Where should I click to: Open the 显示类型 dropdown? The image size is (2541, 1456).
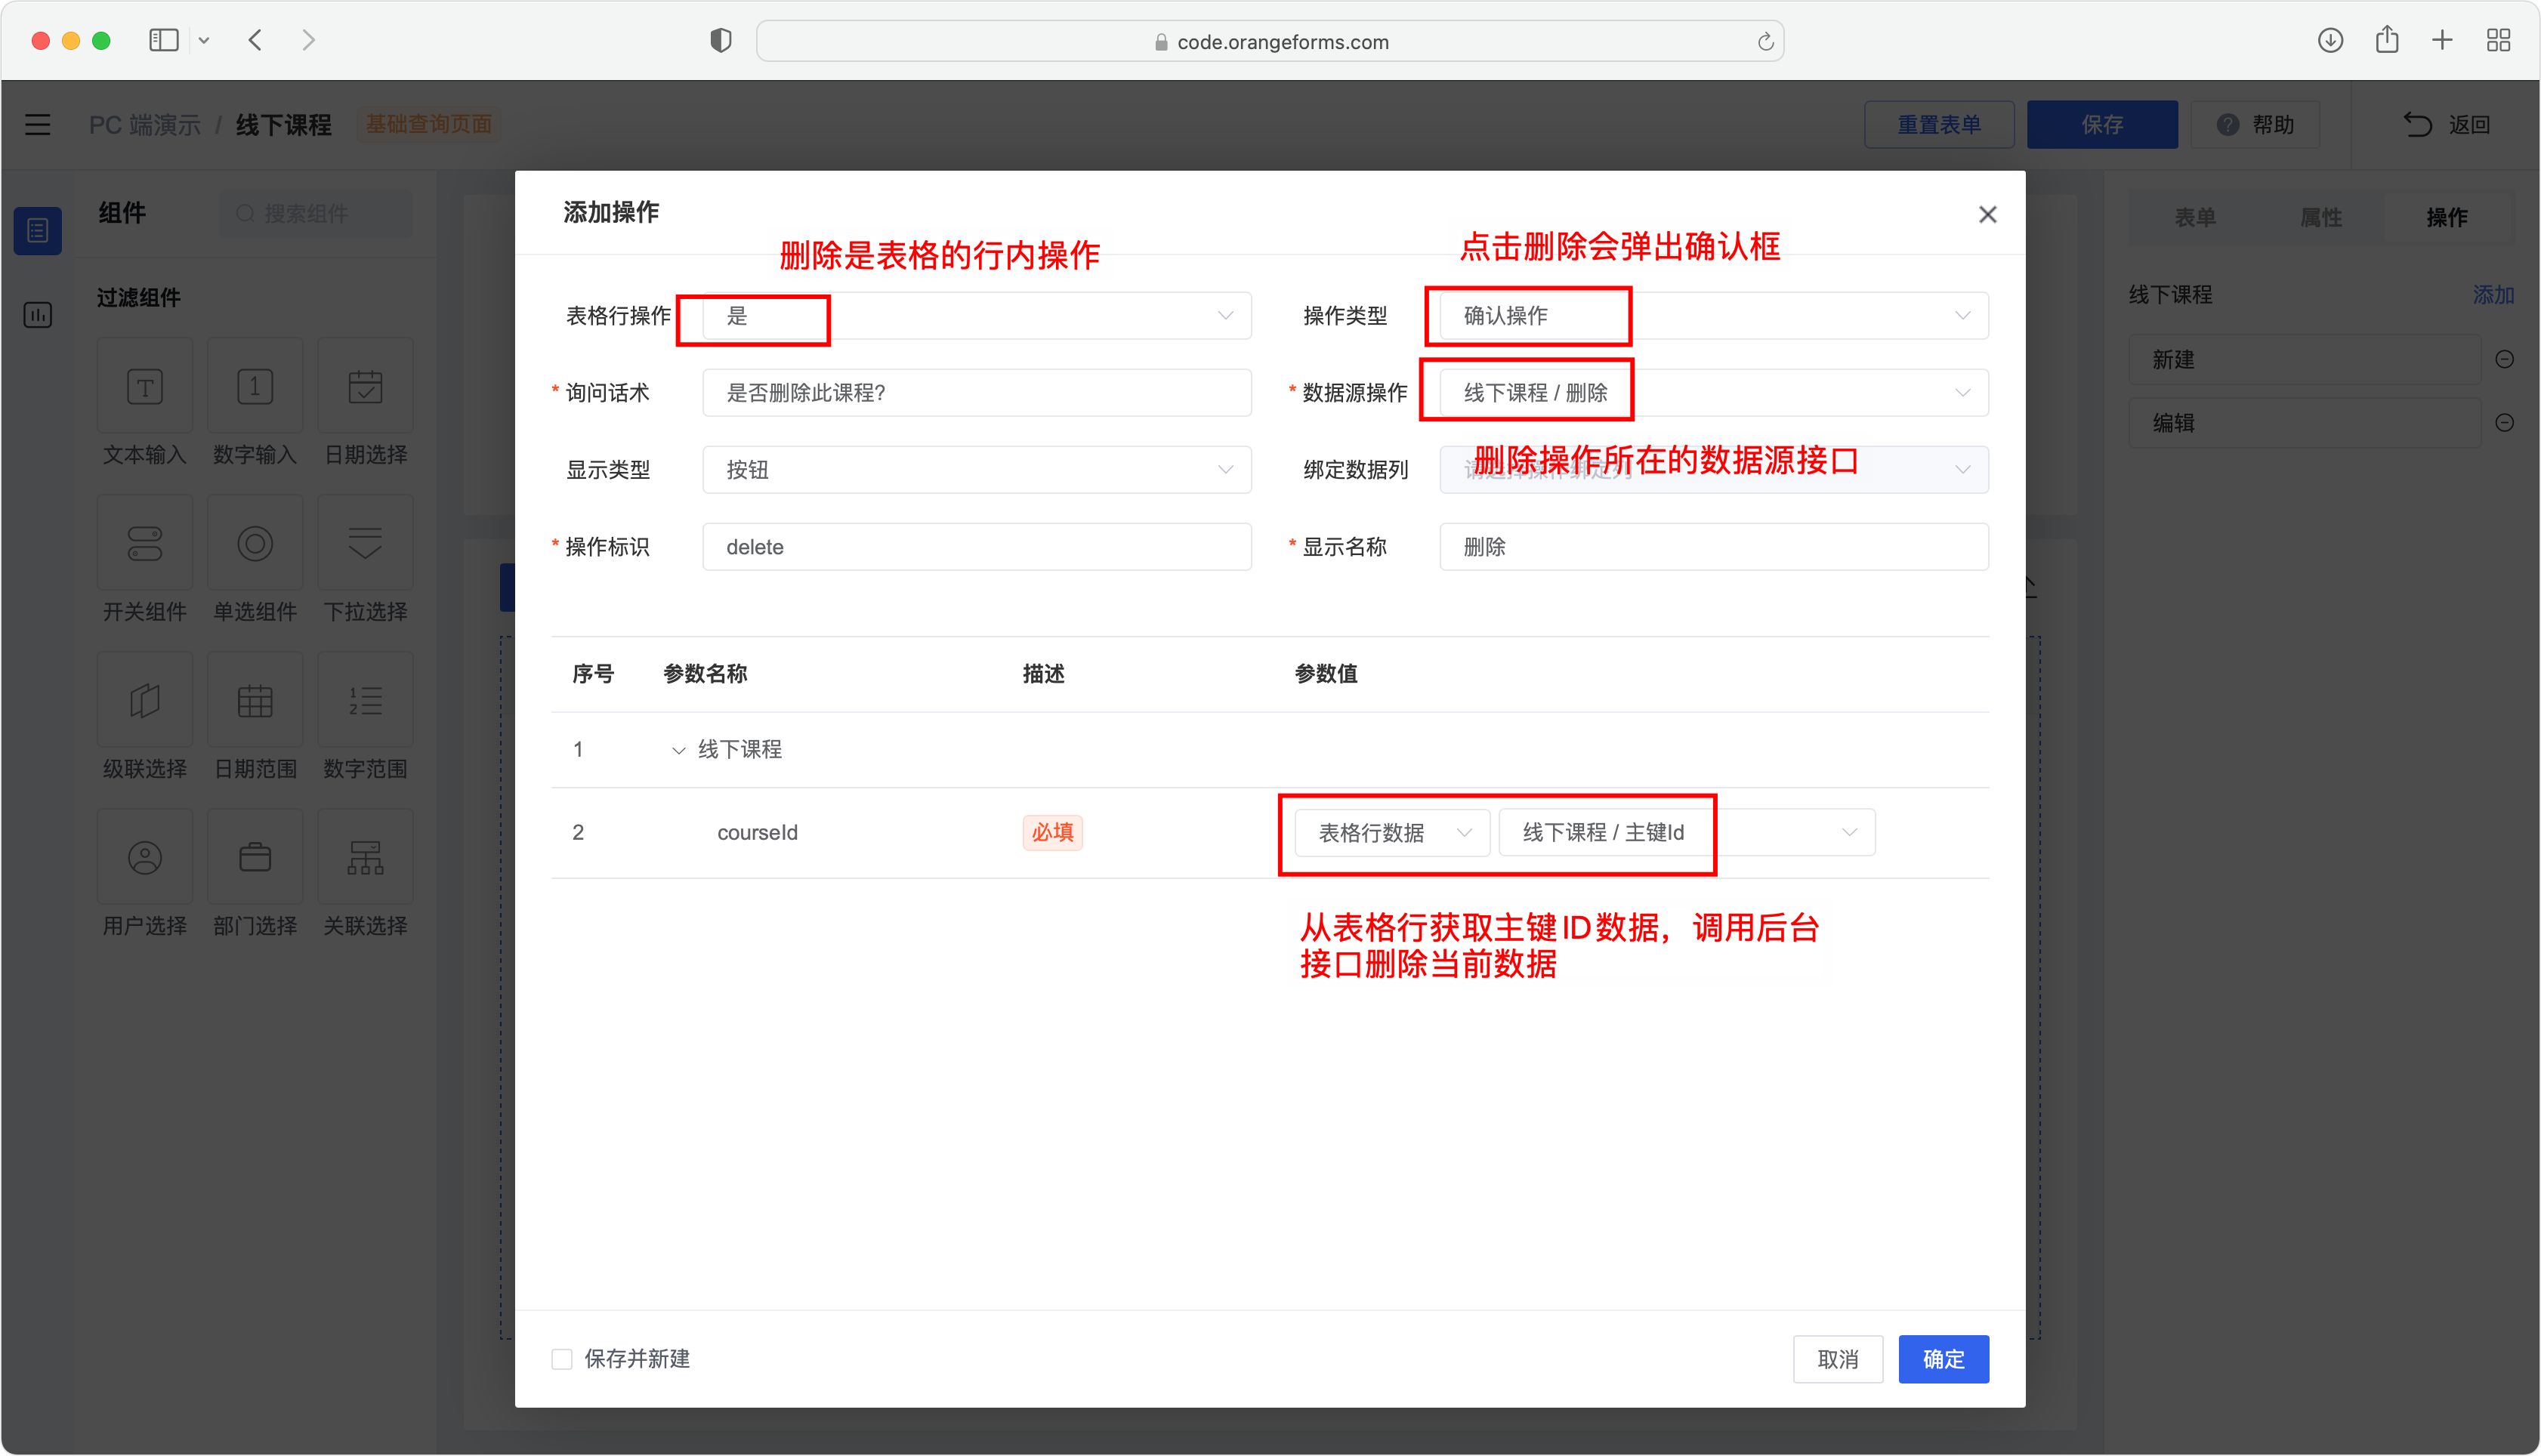coord(976,470)
